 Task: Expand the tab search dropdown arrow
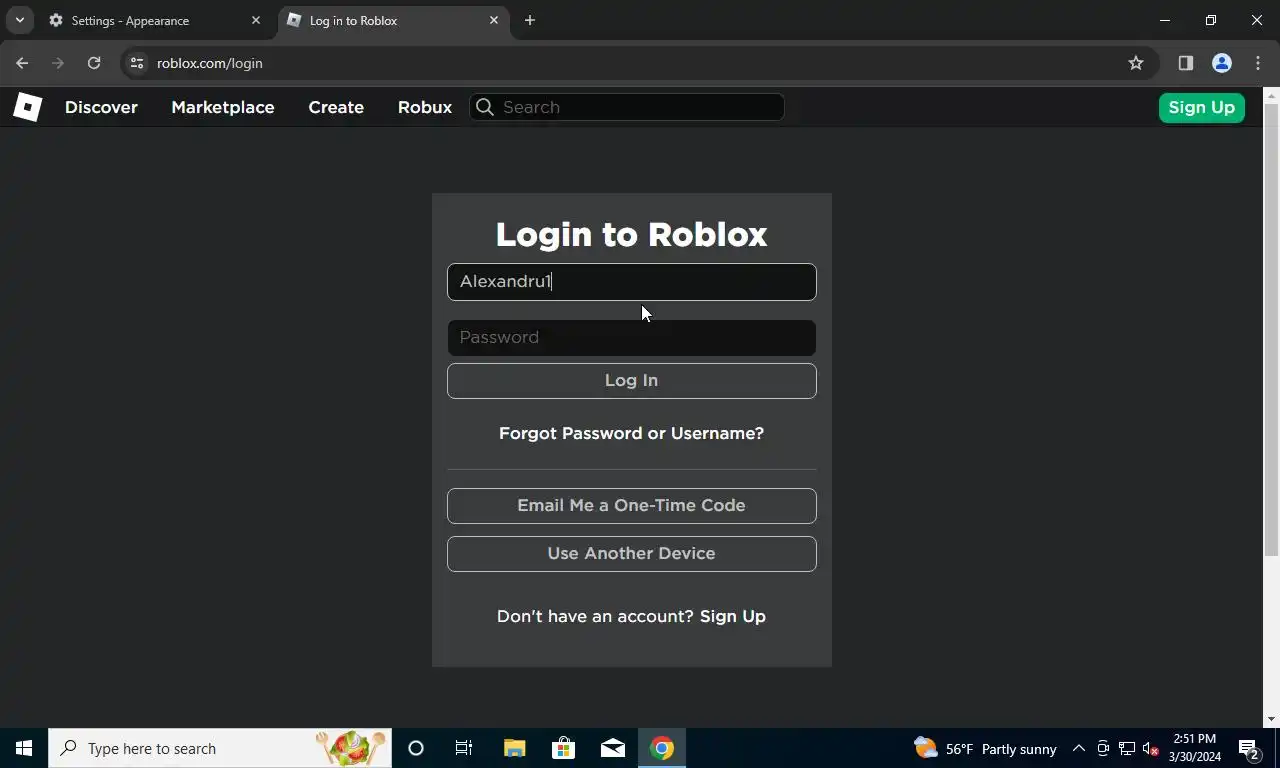(19, 20)
